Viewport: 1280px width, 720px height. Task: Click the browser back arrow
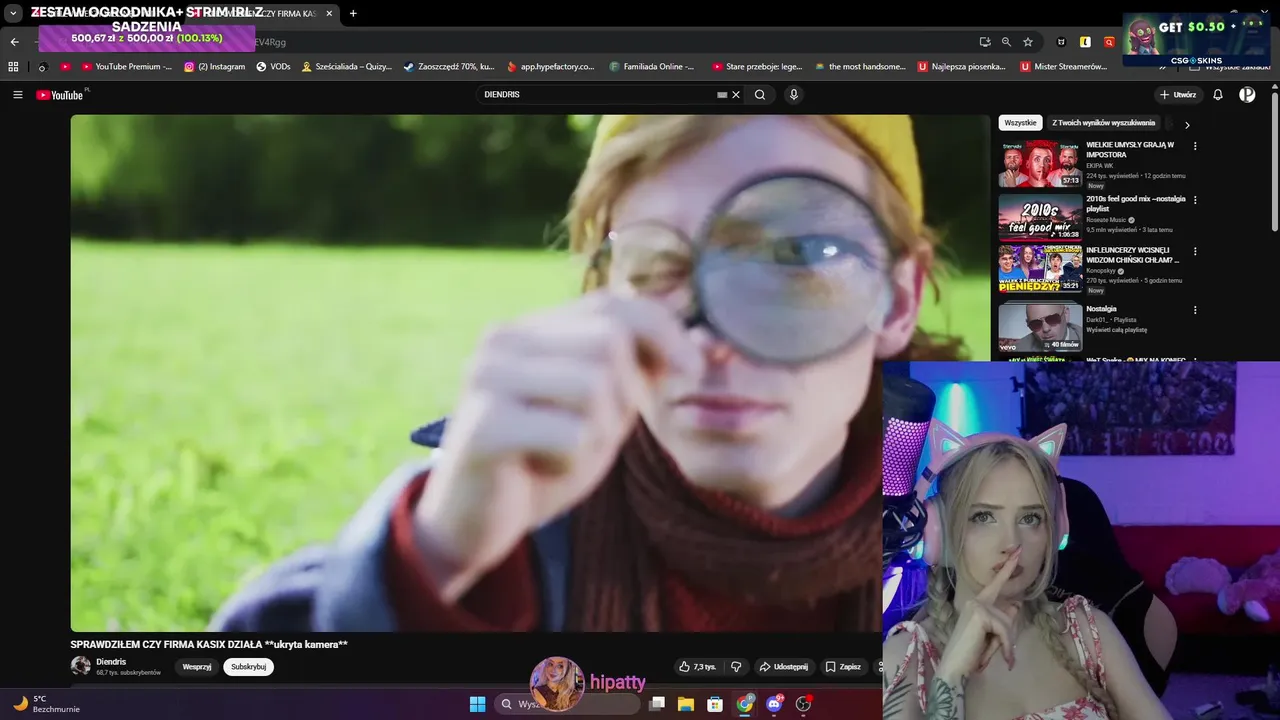point(14,42)
